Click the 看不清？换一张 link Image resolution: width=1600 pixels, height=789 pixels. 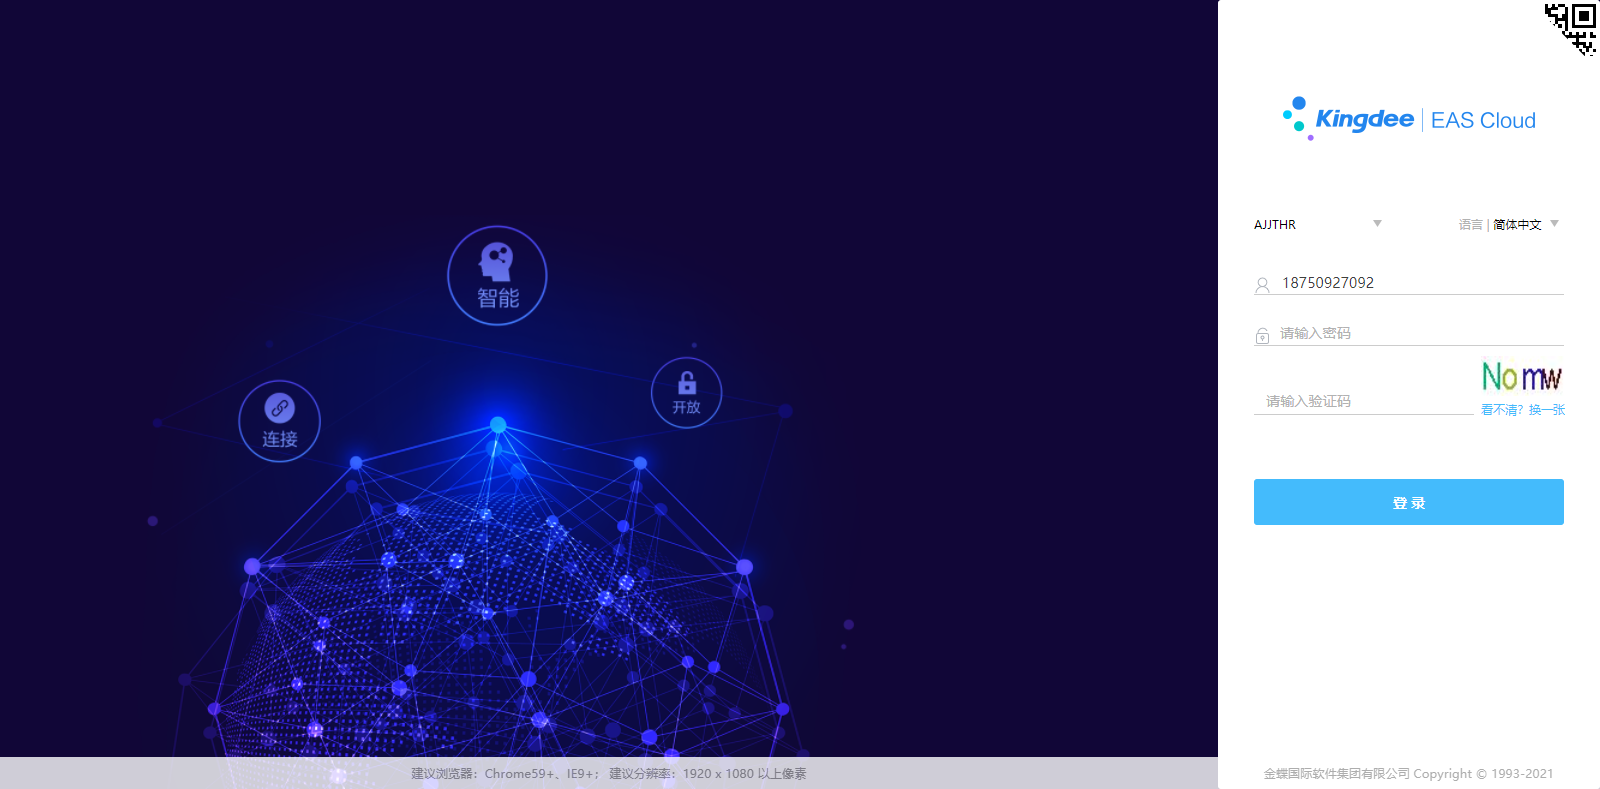(1523, 410)
